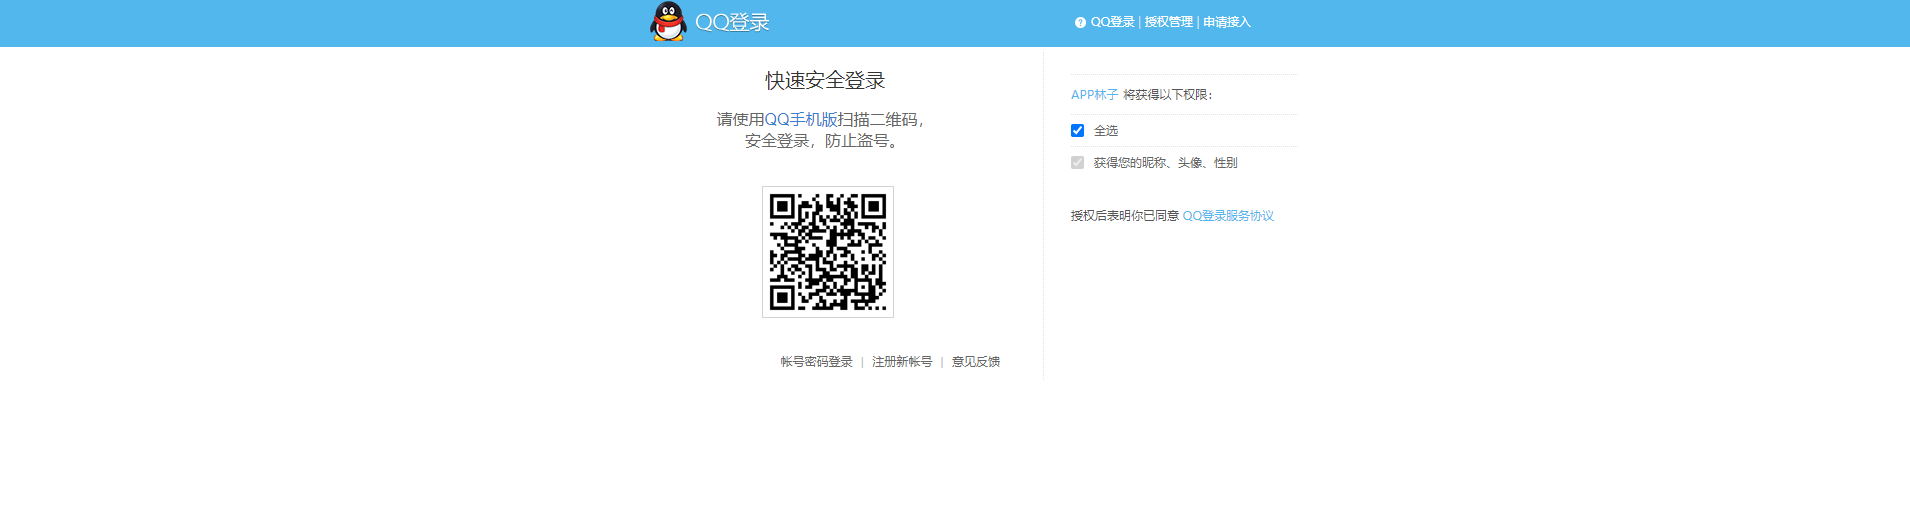Click the 快速安全登录 heading text
The image size is (1910, 509).
point(825,80)
